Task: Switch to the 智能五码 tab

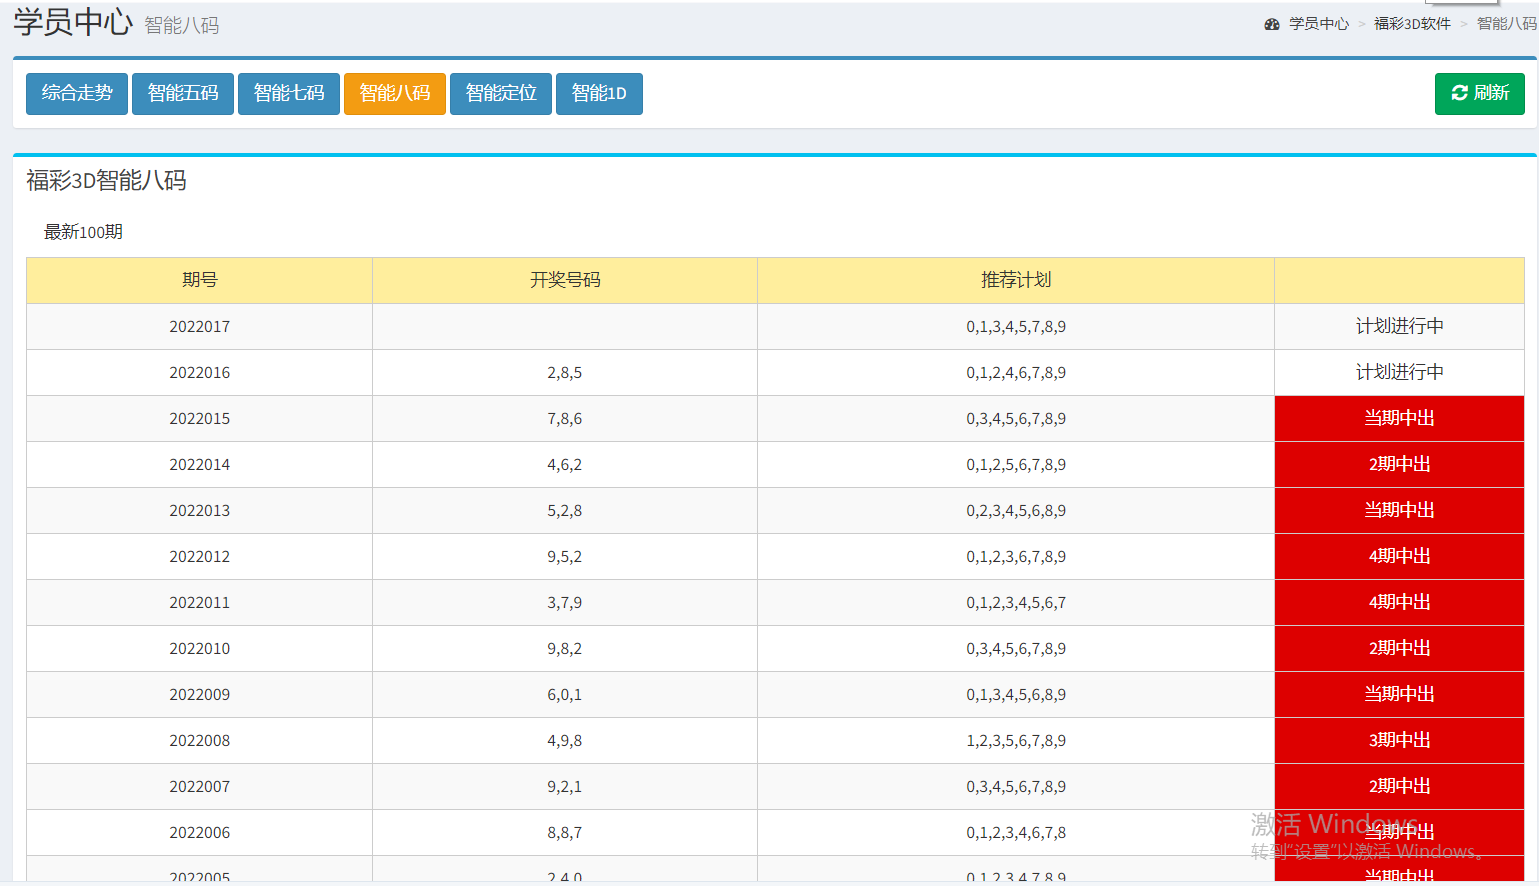Action: click(183, 94)
